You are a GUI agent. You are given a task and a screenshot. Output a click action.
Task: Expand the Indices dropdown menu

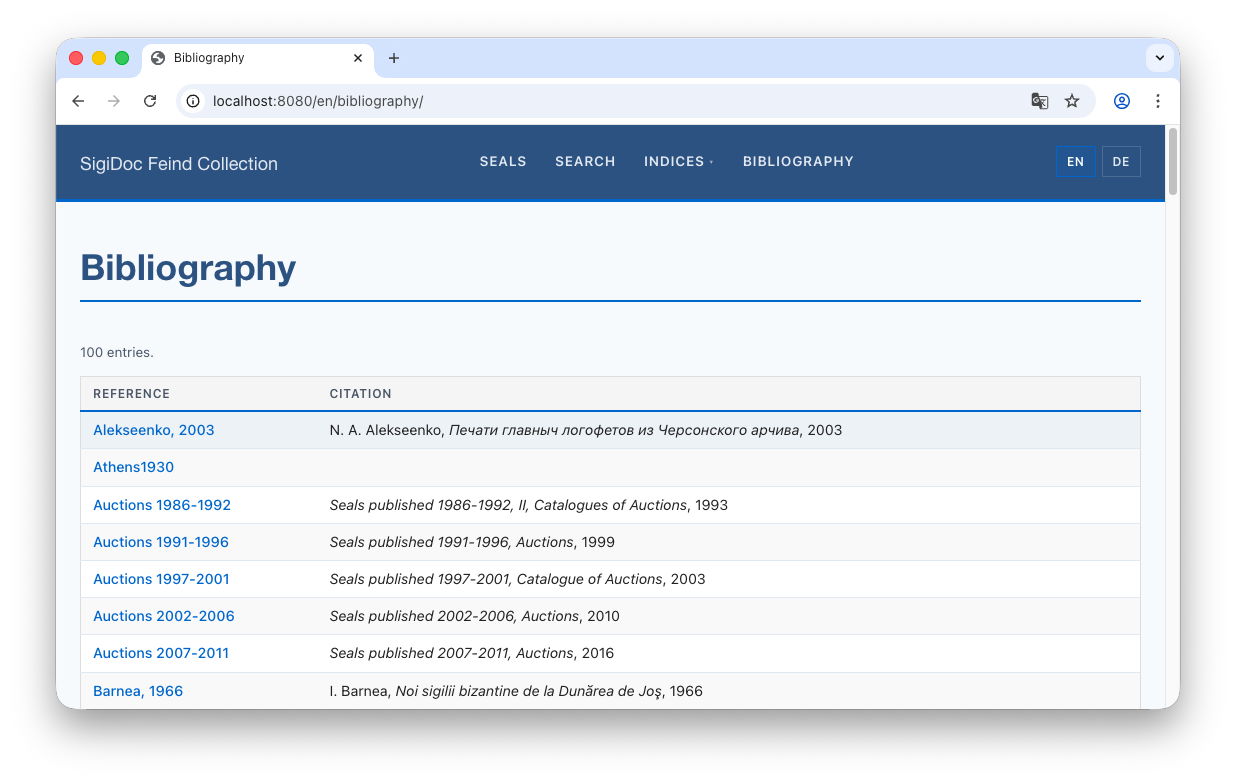click(x=678, y=162)
